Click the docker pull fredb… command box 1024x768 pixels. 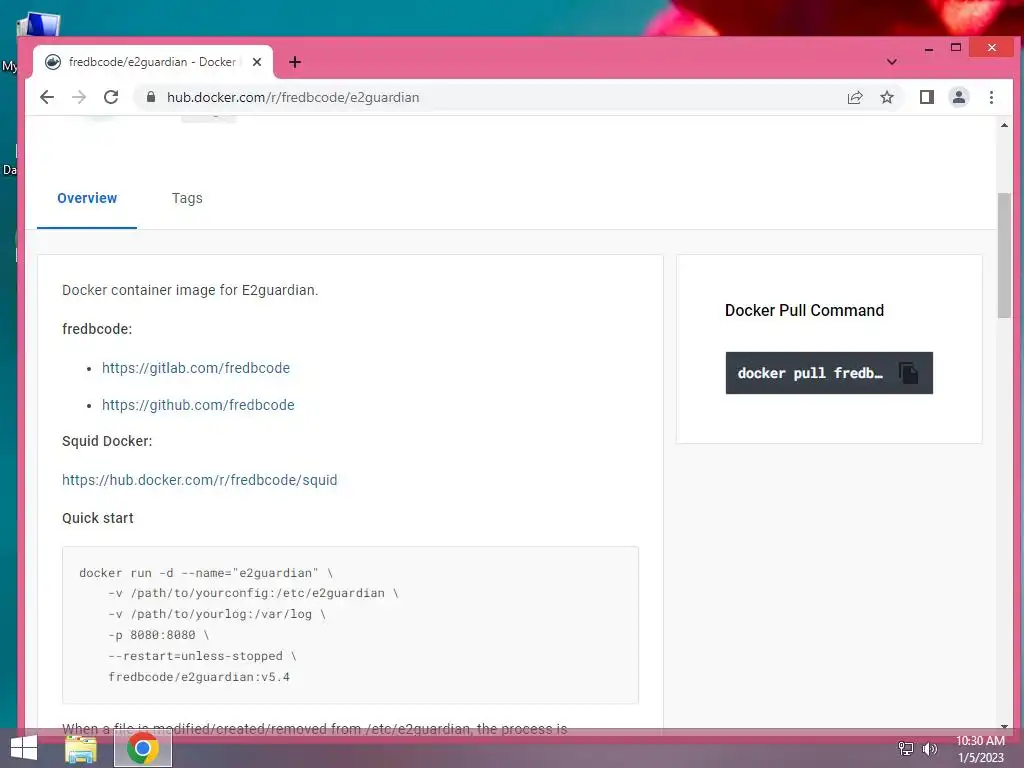(829, 373)
